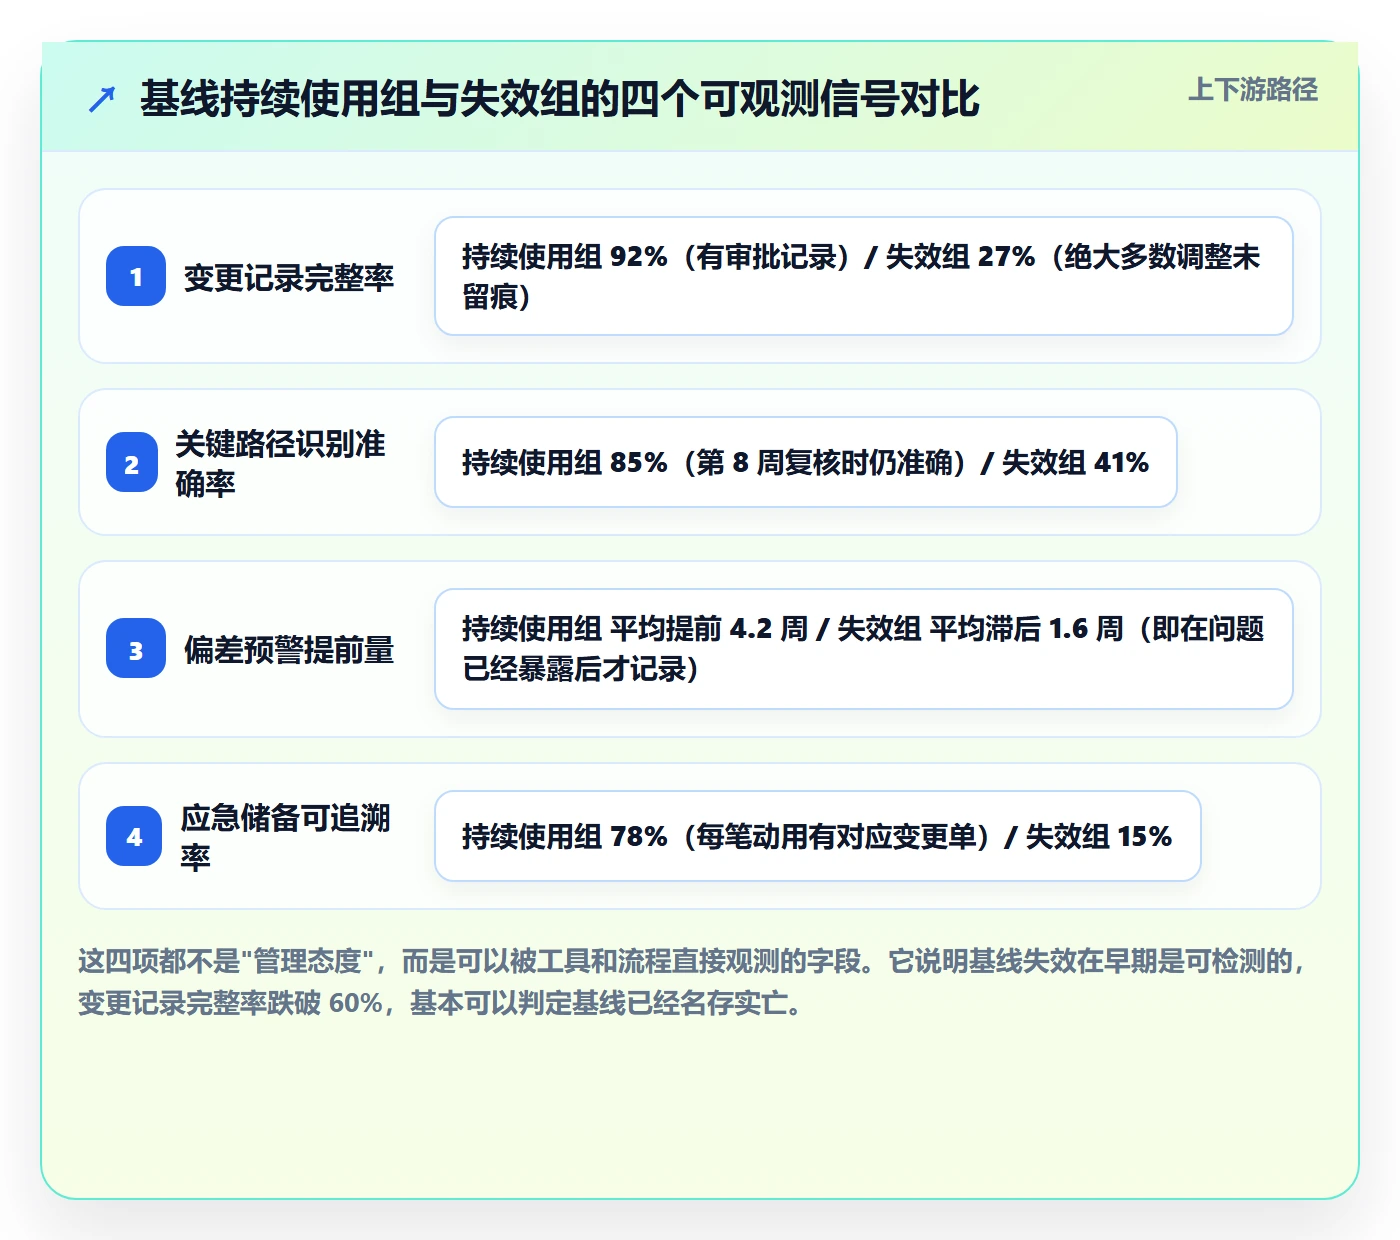The width and height of the screenshot is (1400, 1240).
Task: Click the 应急储备可追溯率 label
Action: pos(286,837)
